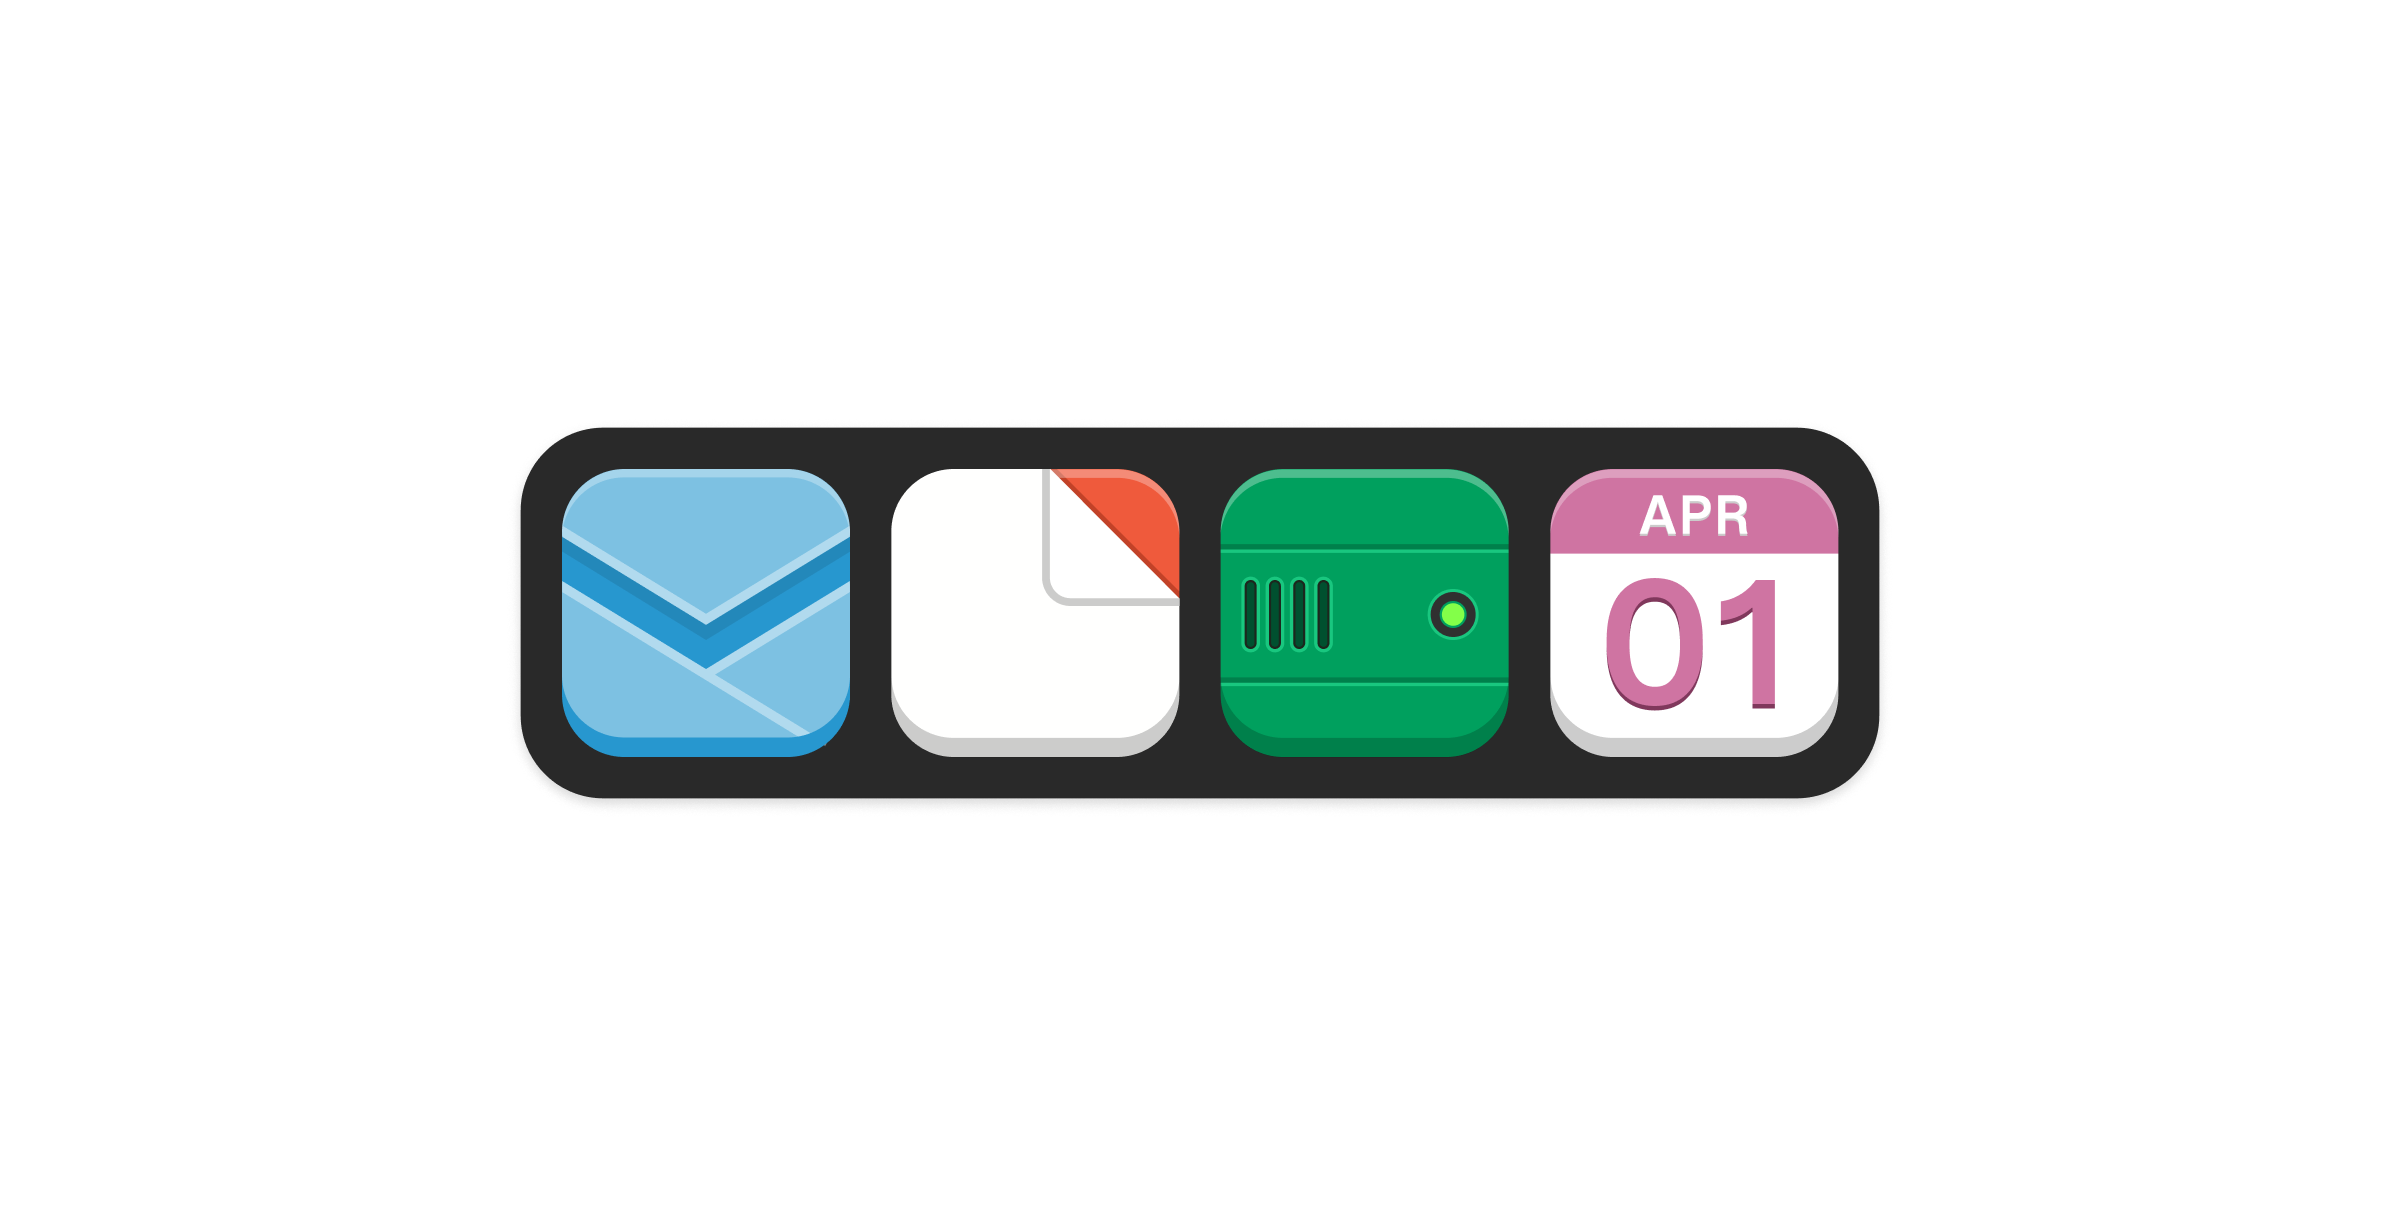Open the barcode scanner app
2400x1226 pixels.
click(1356, 613)
